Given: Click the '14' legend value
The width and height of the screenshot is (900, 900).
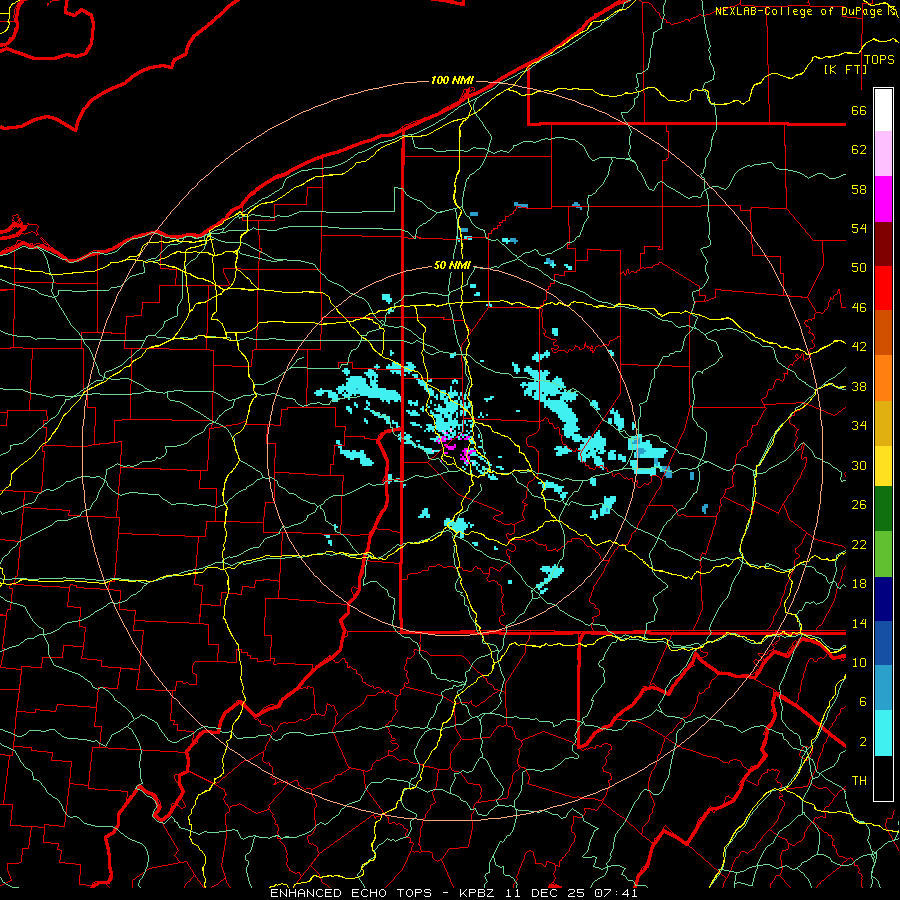Looking at the screenshot, I should click(859, 623).
